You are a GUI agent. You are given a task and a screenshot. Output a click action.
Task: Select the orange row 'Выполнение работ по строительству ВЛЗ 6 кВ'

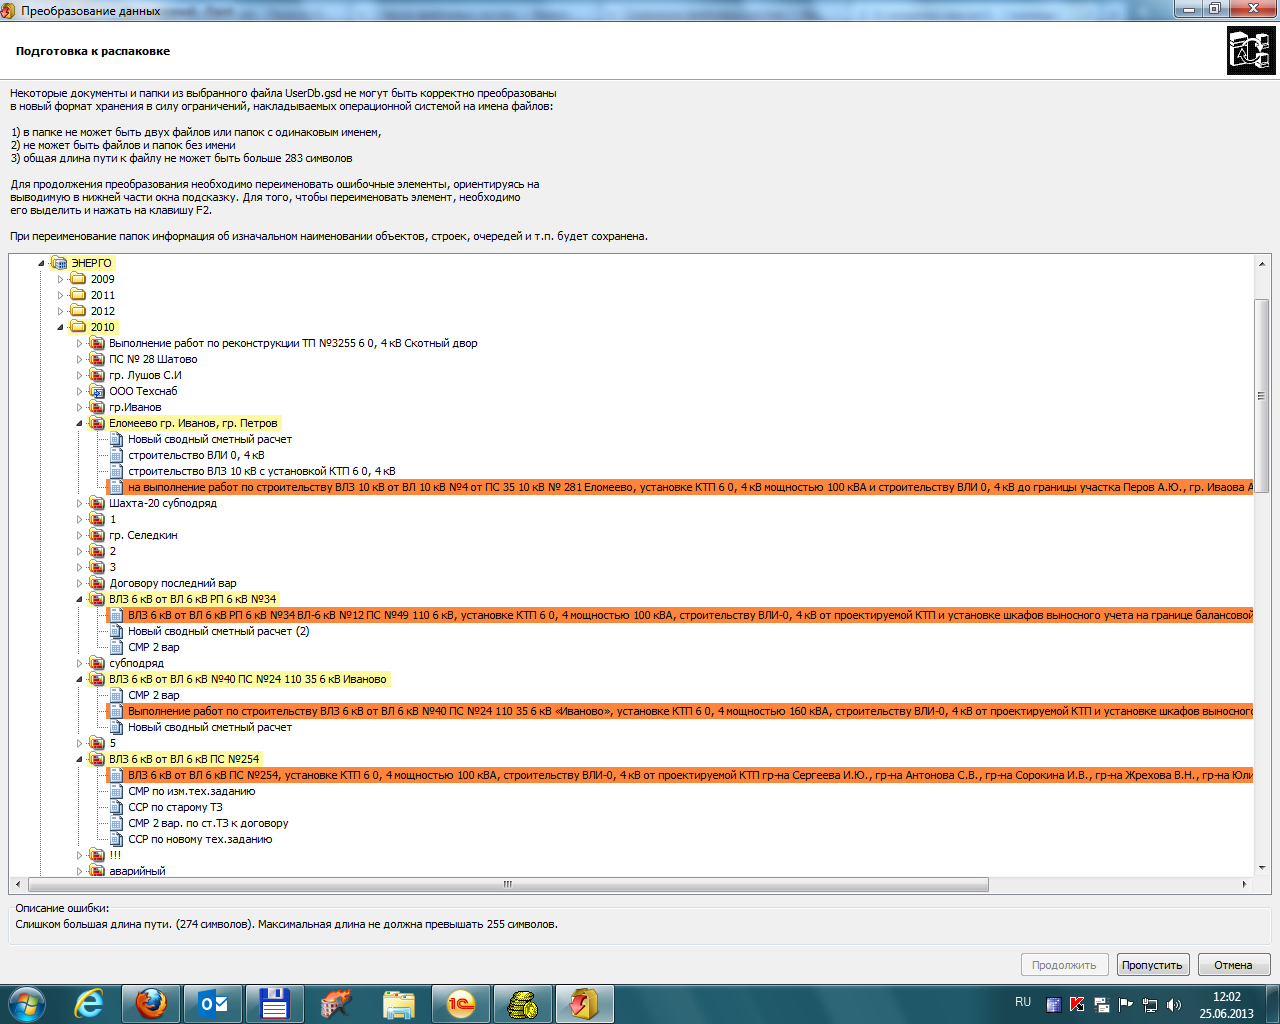click(680, 711)
